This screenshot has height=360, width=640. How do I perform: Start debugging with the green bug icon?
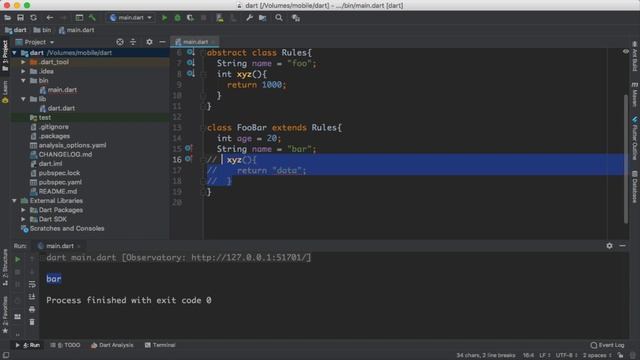[177, 18]
